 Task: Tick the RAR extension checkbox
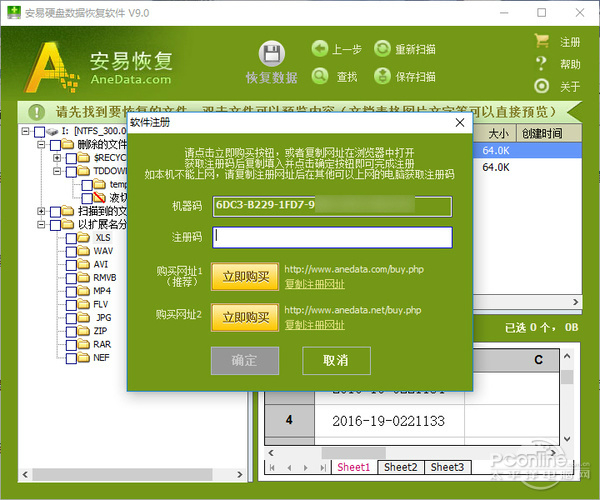(x=71, y=345)
